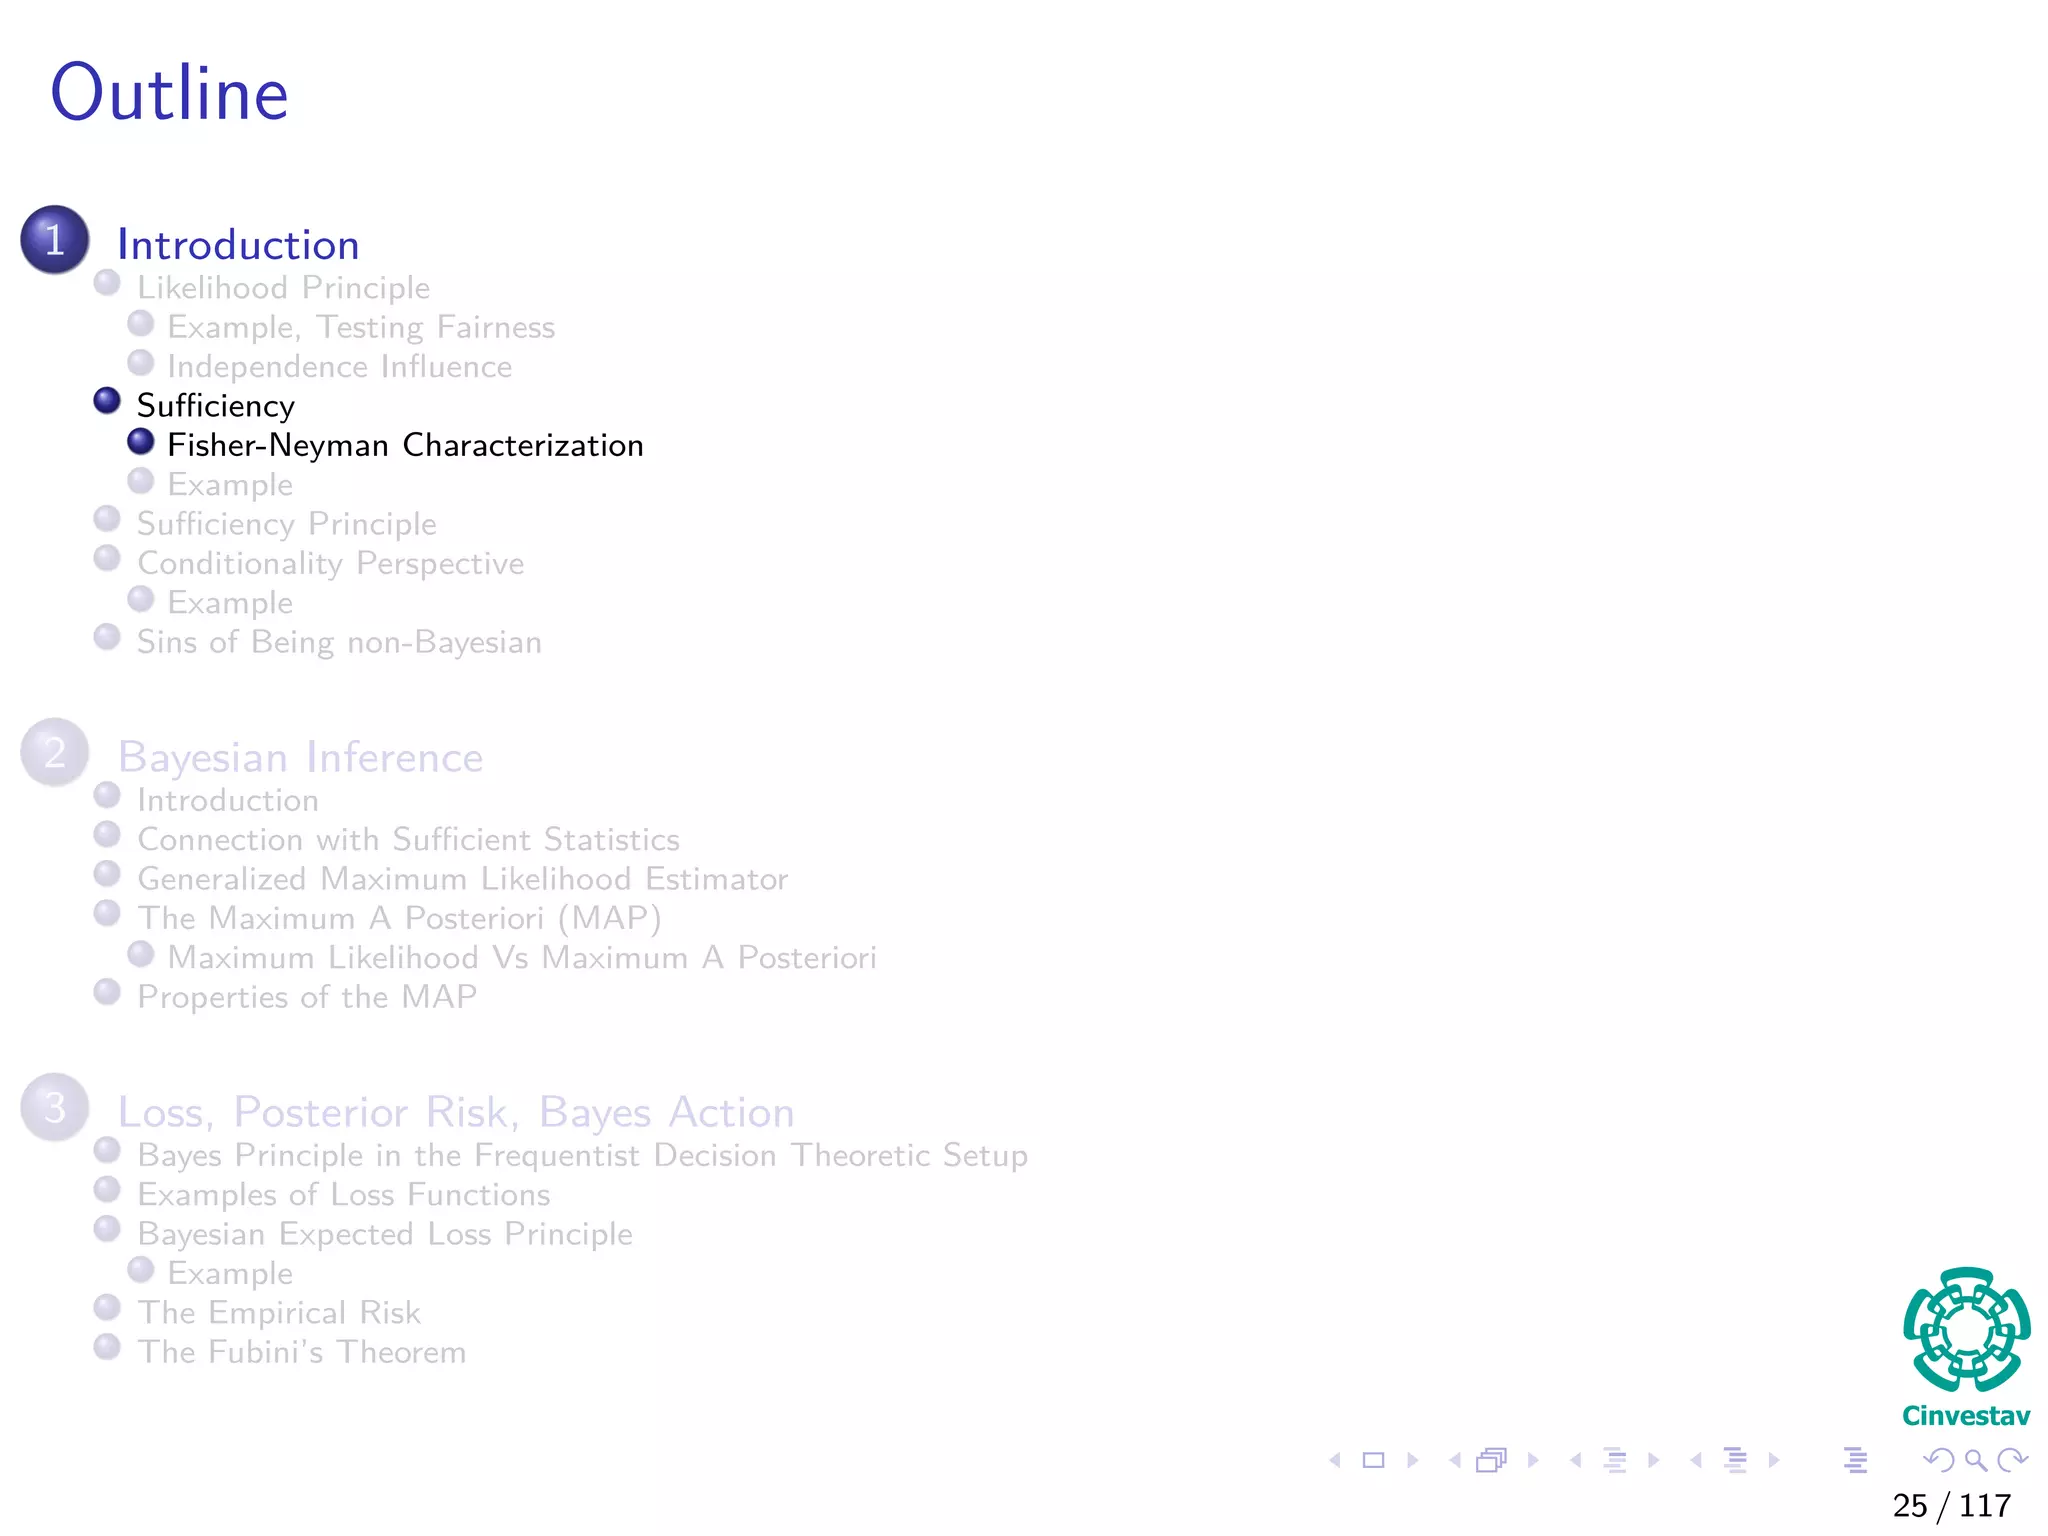Jump to the Bayesian Inference section heading

click(300, 758)
